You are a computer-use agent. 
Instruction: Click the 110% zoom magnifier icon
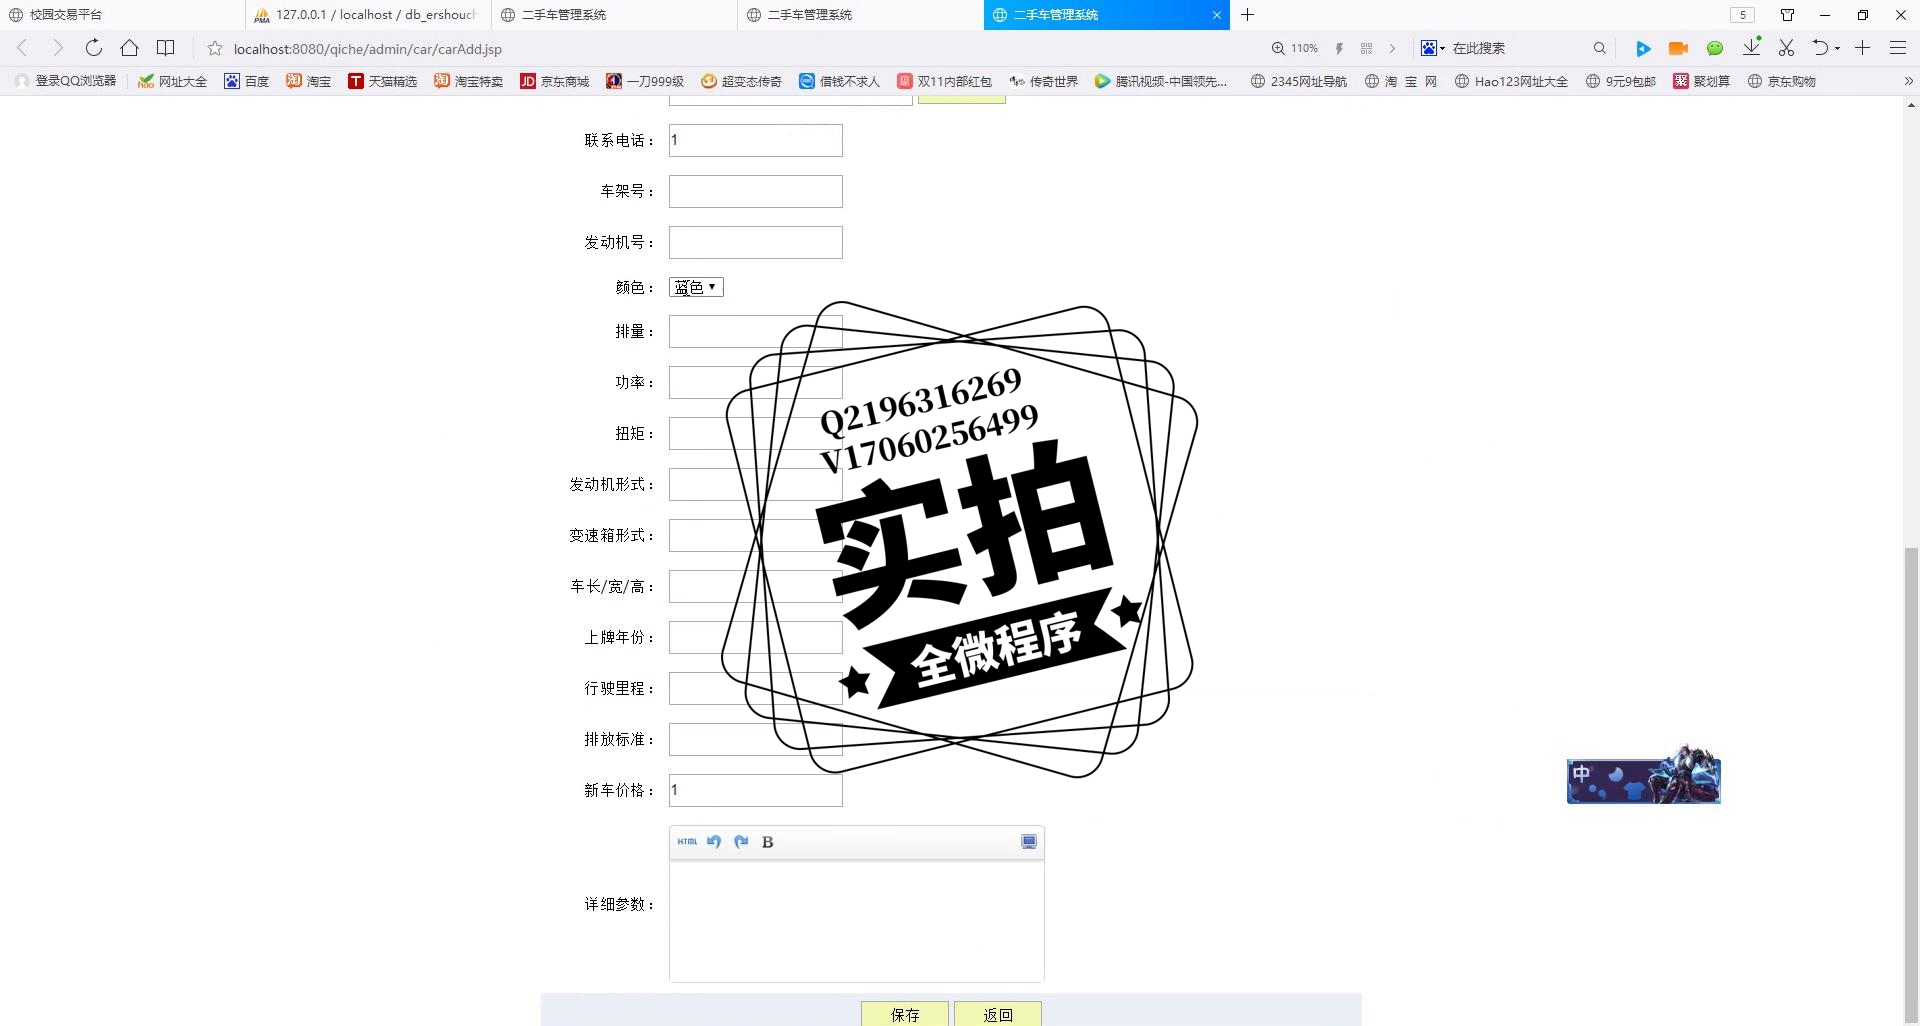(x=1278, y=48)
